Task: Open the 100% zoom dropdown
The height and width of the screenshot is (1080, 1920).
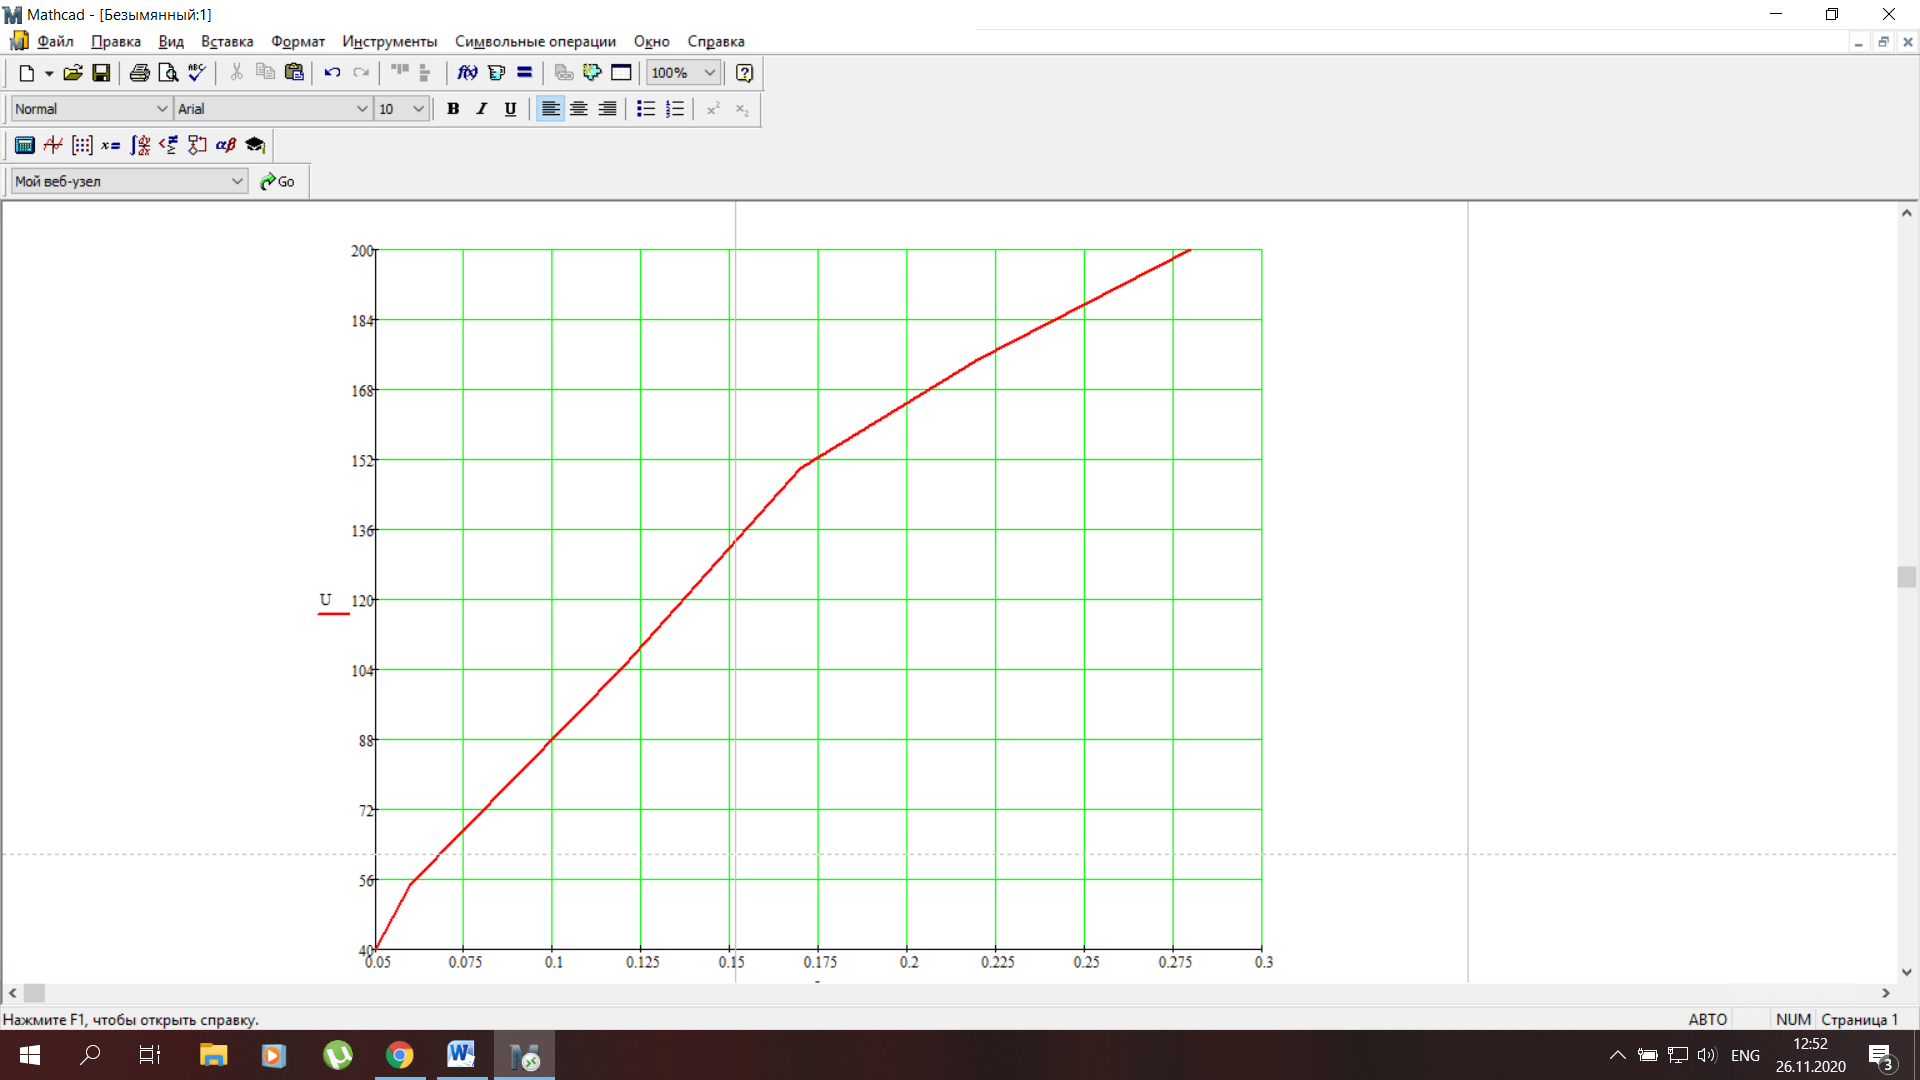Action: tap(710, 72)
